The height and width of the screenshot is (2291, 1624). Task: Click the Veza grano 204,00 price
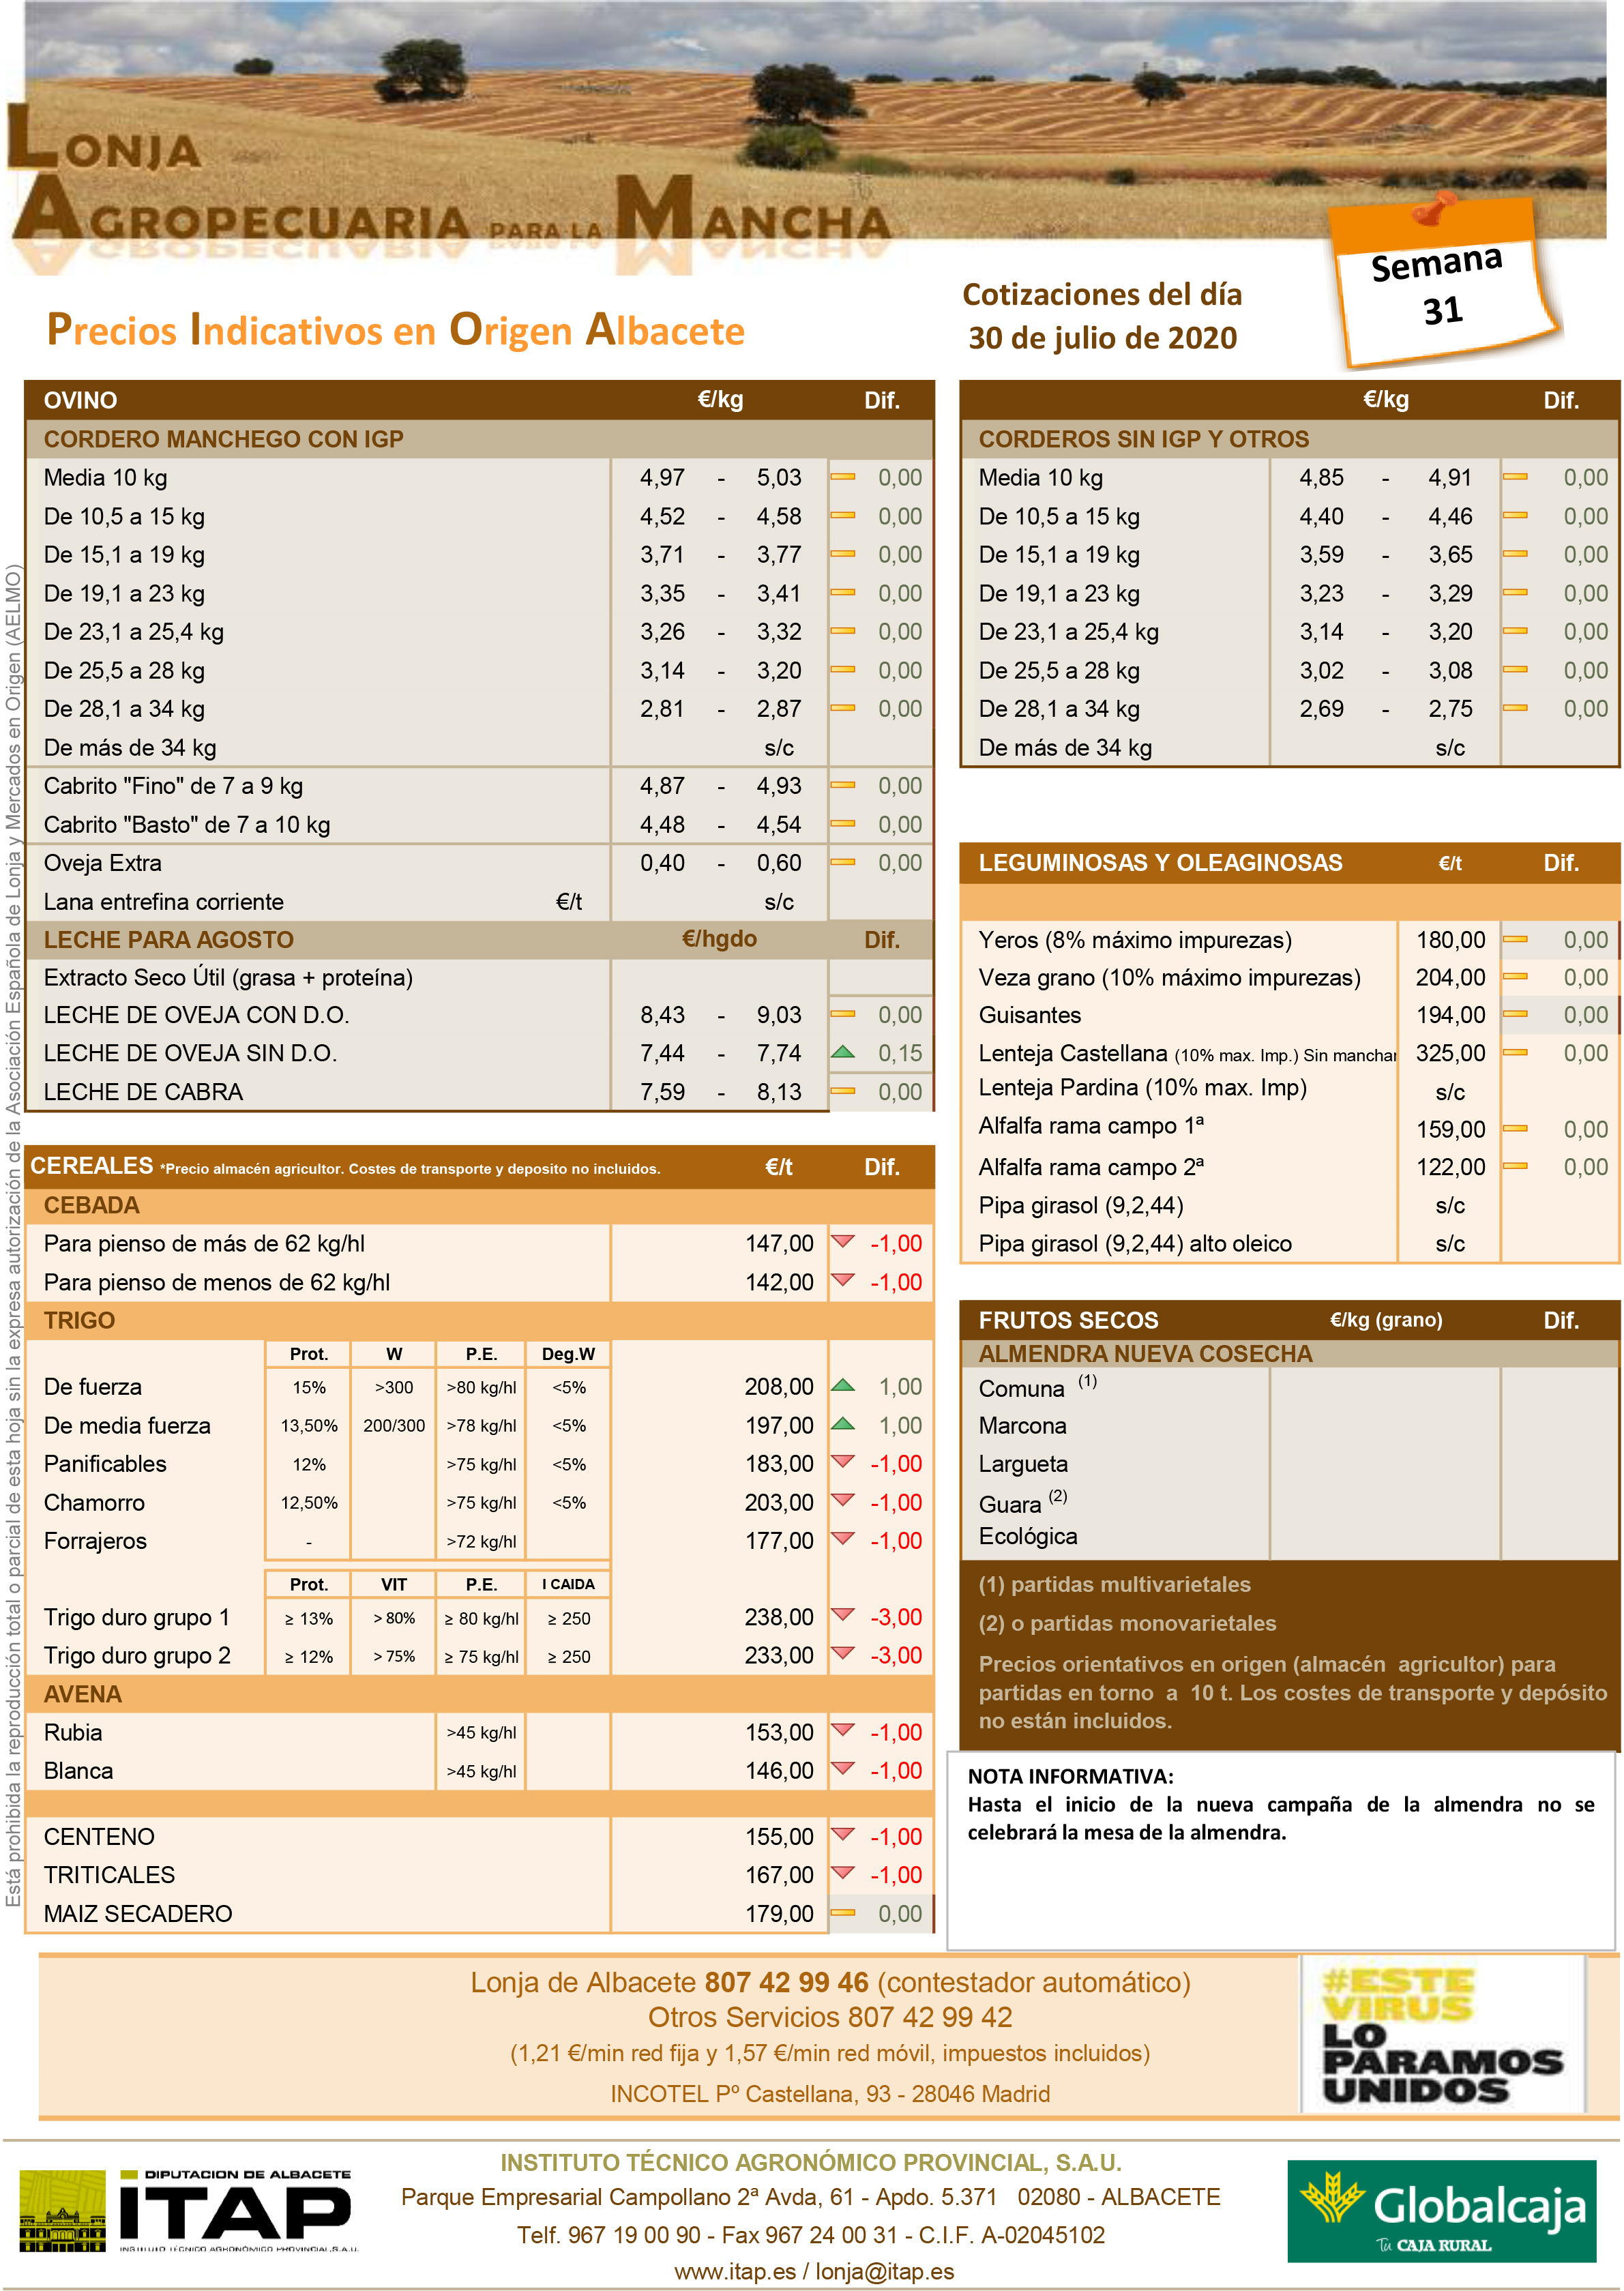(x=1450, y=977)
